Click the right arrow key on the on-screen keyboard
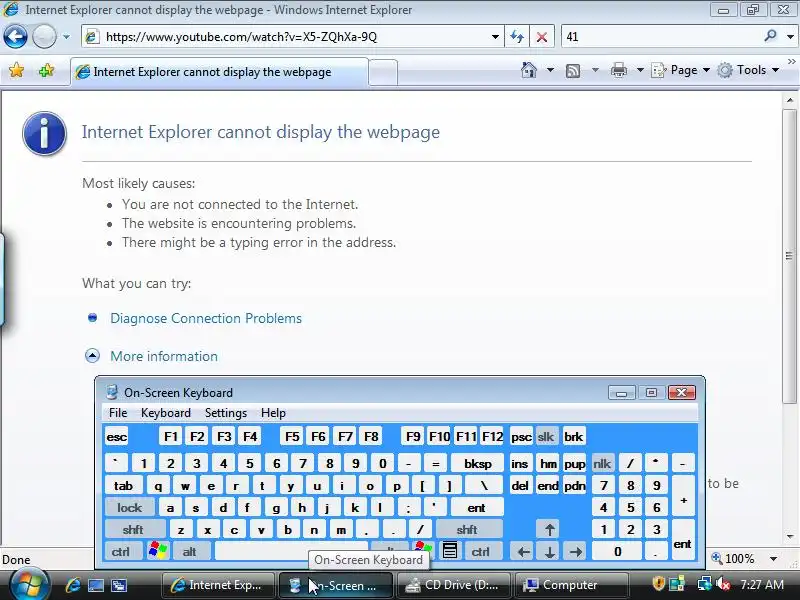Screen dimensions: 800x600 576,552
